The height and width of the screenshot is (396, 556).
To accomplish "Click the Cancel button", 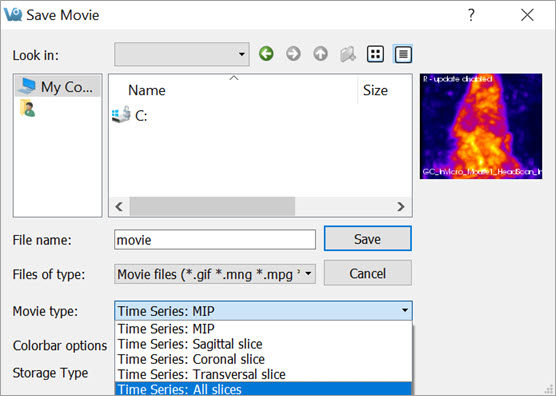I will 368,273.
